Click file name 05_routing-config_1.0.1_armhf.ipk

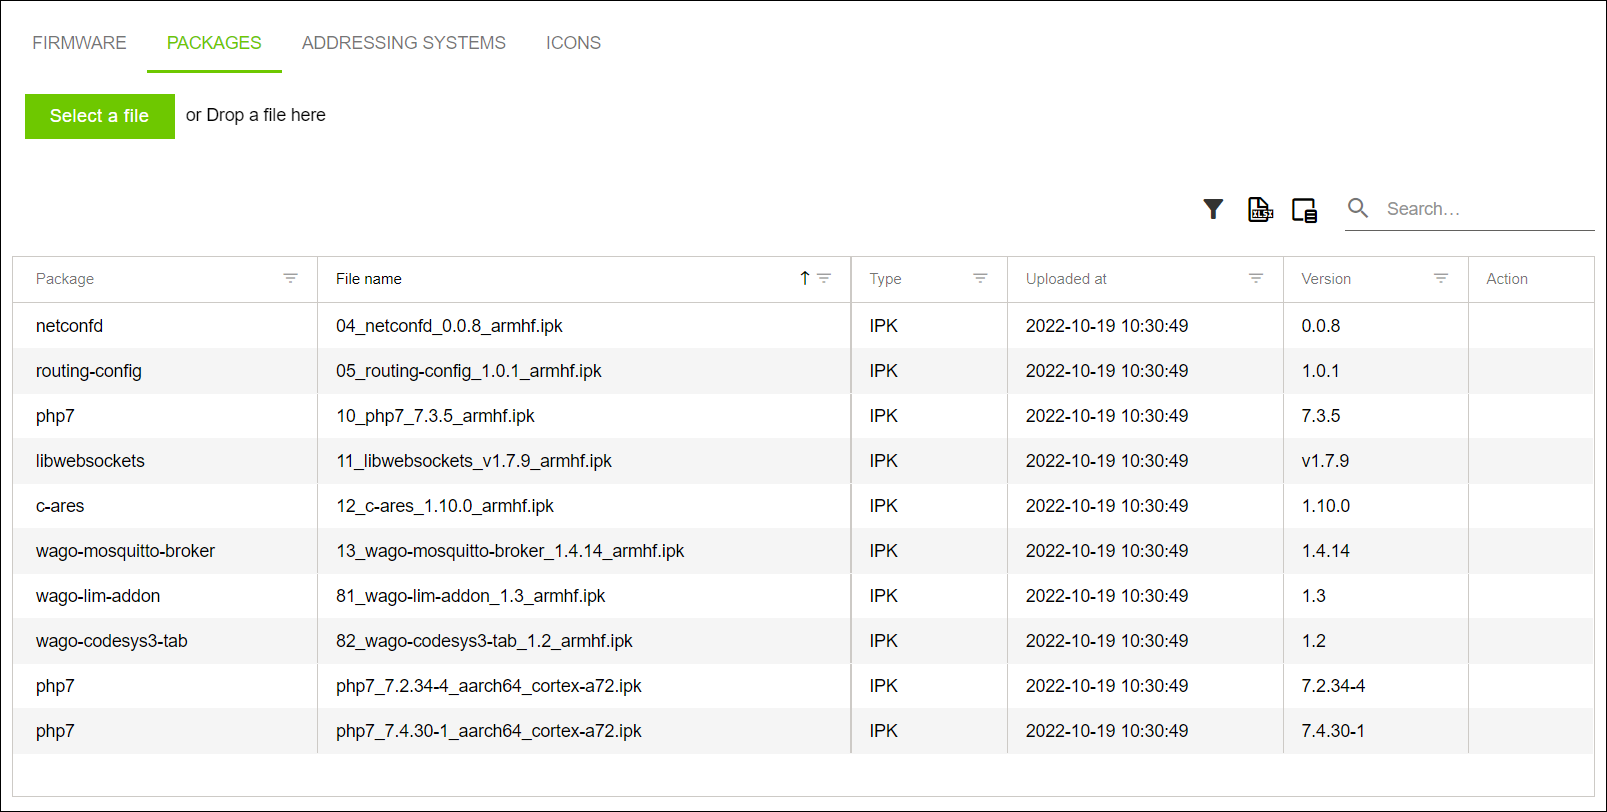click(x=469, y=371)
